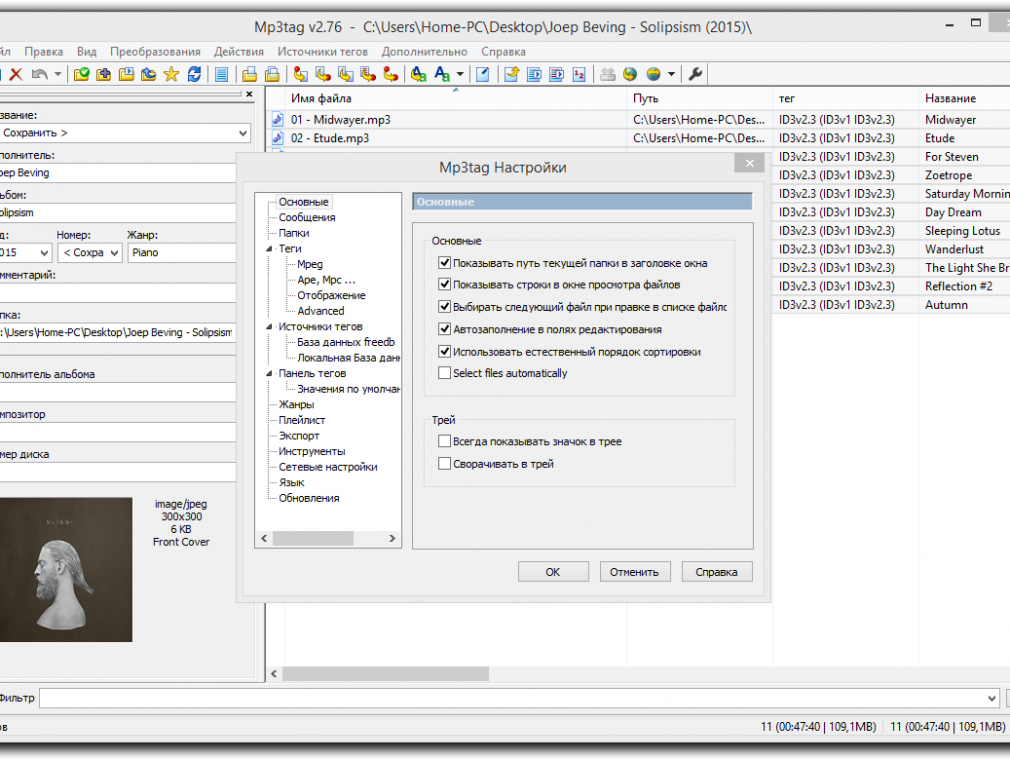Close the Mp3tag Настройки dialog
This screenshot has width=1010, height=761.
tap(750, 164)
